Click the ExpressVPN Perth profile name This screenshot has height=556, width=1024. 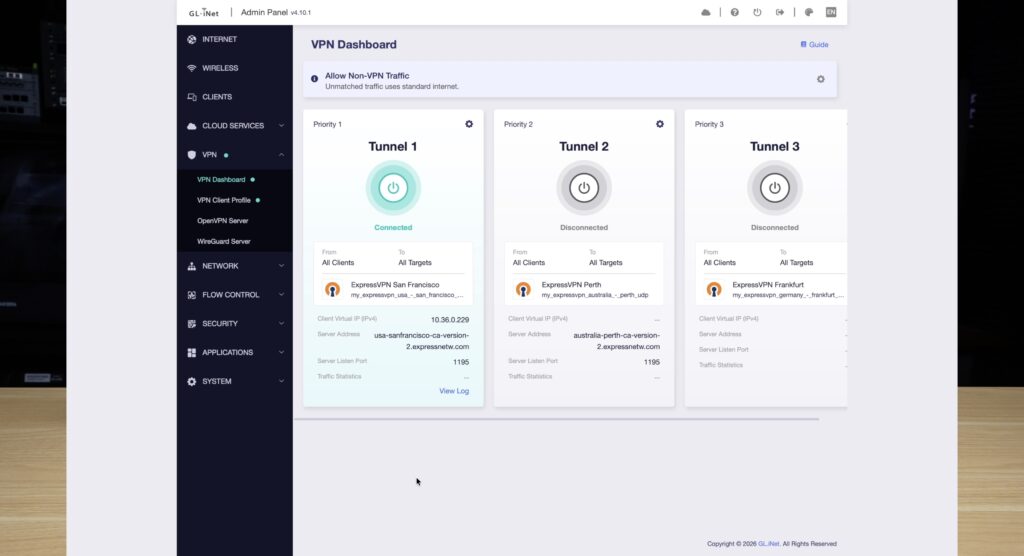coord(571,285)
